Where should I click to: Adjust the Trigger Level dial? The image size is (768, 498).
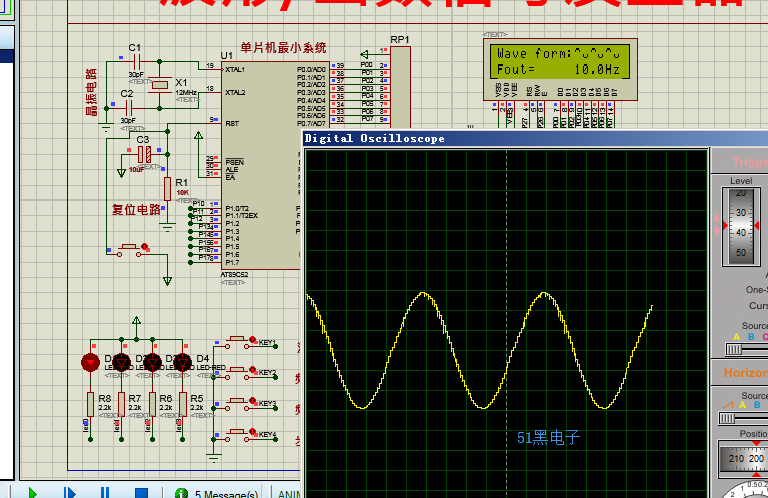tap(741, 225)
